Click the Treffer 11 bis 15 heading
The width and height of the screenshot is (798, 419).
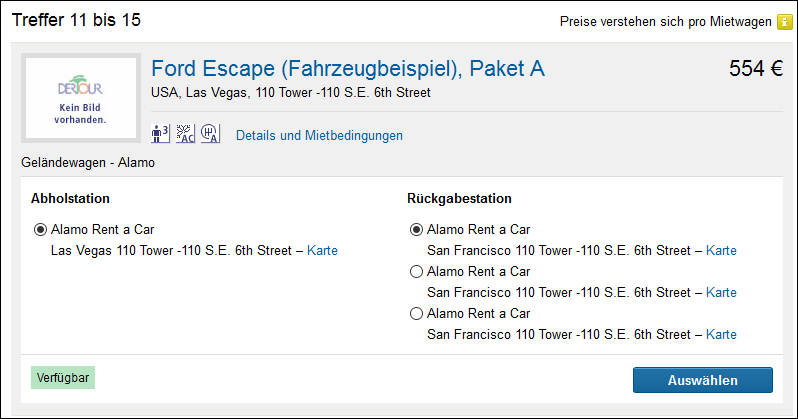(76, 21)
